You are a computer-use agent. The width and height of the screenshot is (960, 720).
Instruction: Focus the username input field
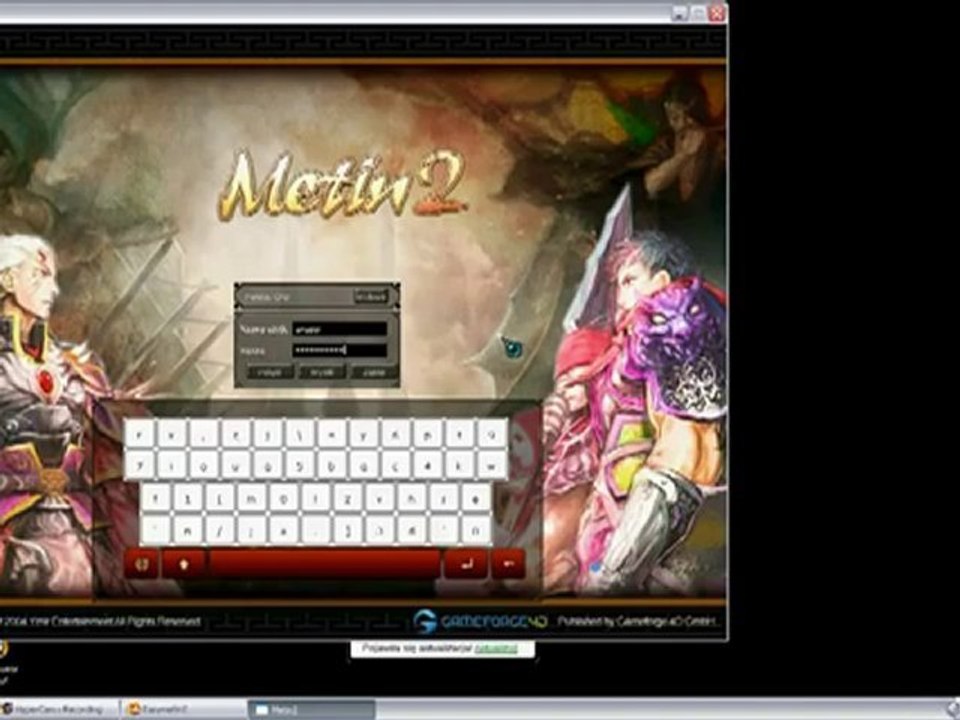pos(340,329)
